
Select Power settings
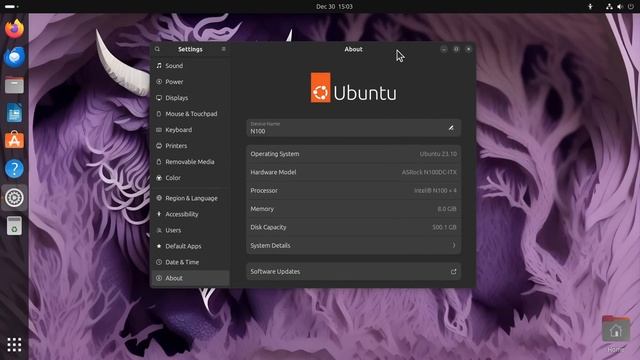[190, 82]
